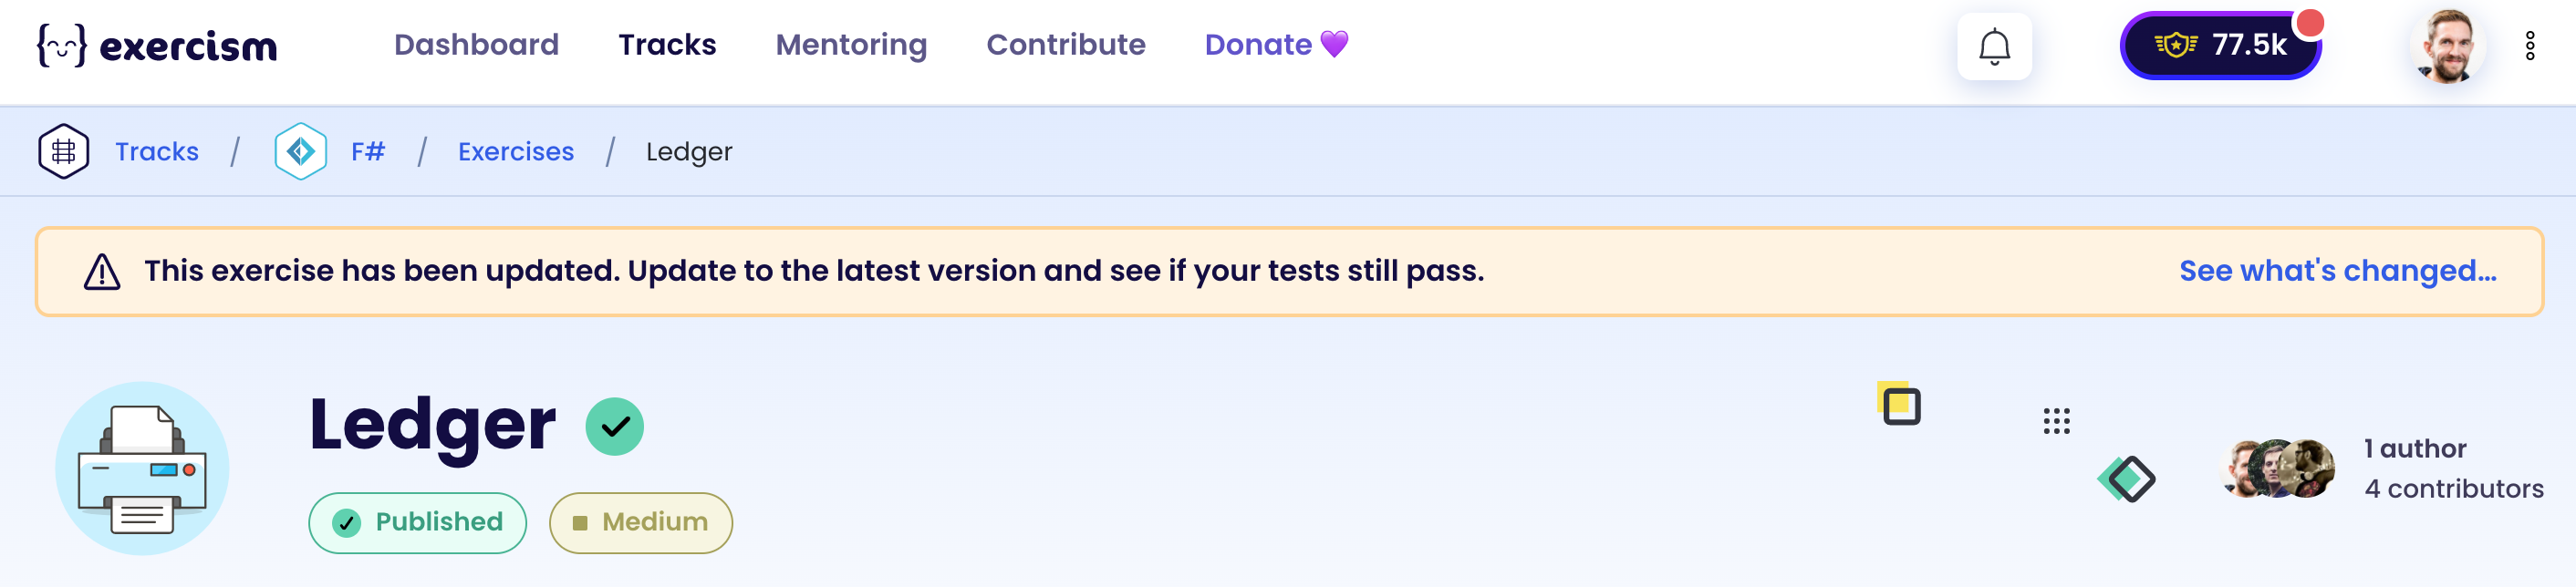The height and width of the screenshot is (587, 2576).
Task: Open the Mentoring nav item
Action: pyautogui.click(x=851, y=45)
